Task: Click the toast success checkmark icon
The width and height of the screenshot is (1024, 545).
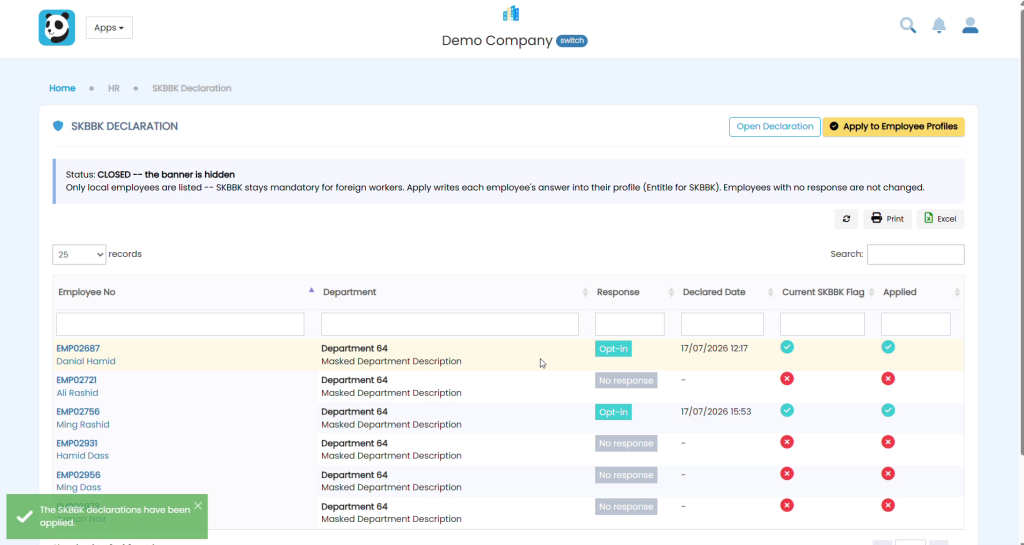Action: coord(25,517)
